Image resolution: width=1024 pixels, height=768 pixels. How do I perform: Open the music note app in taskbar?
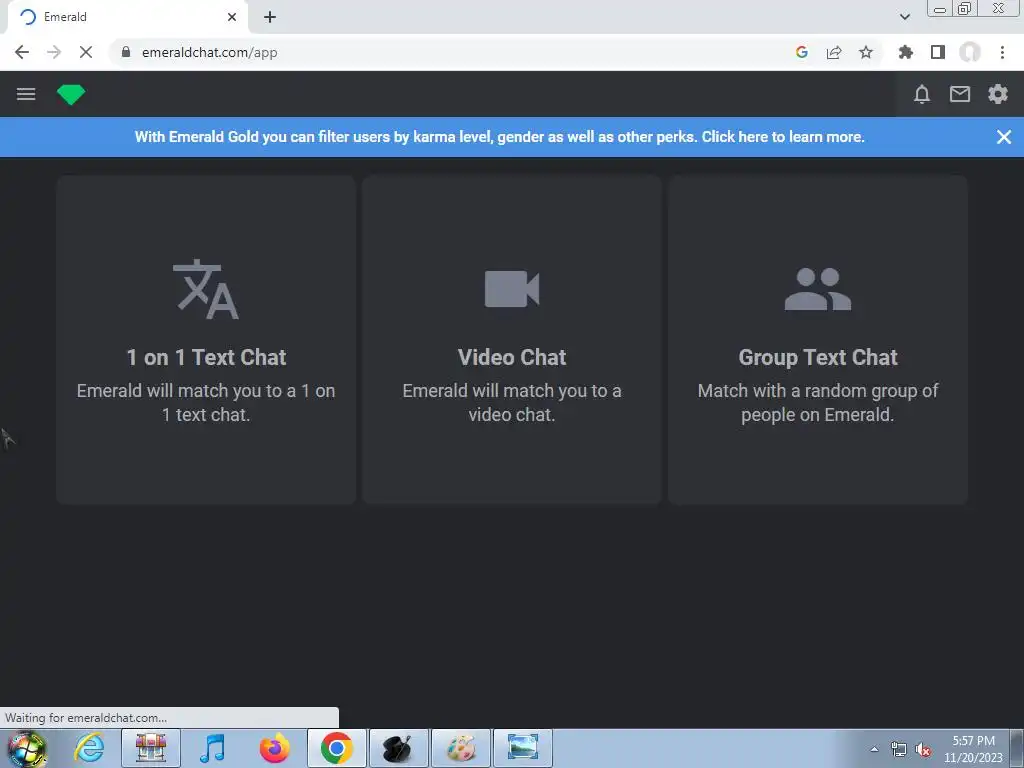(212, 748)
